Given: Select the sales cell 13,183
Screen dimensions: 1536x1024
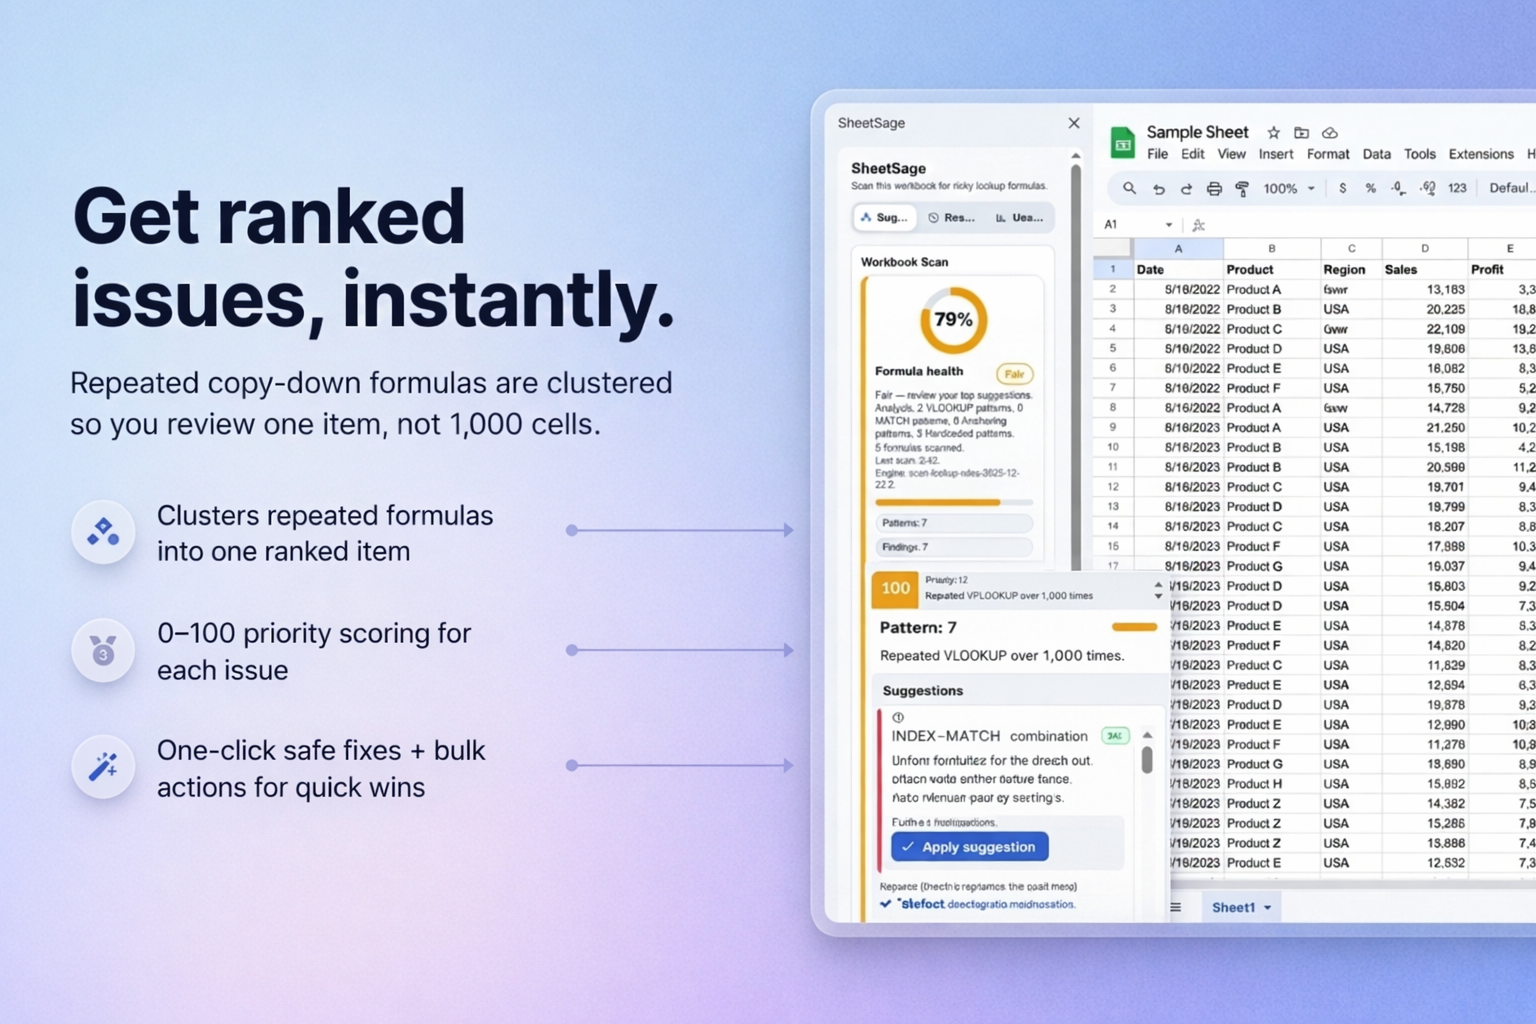Looking at the screenshot, I should click(1424, 289).
